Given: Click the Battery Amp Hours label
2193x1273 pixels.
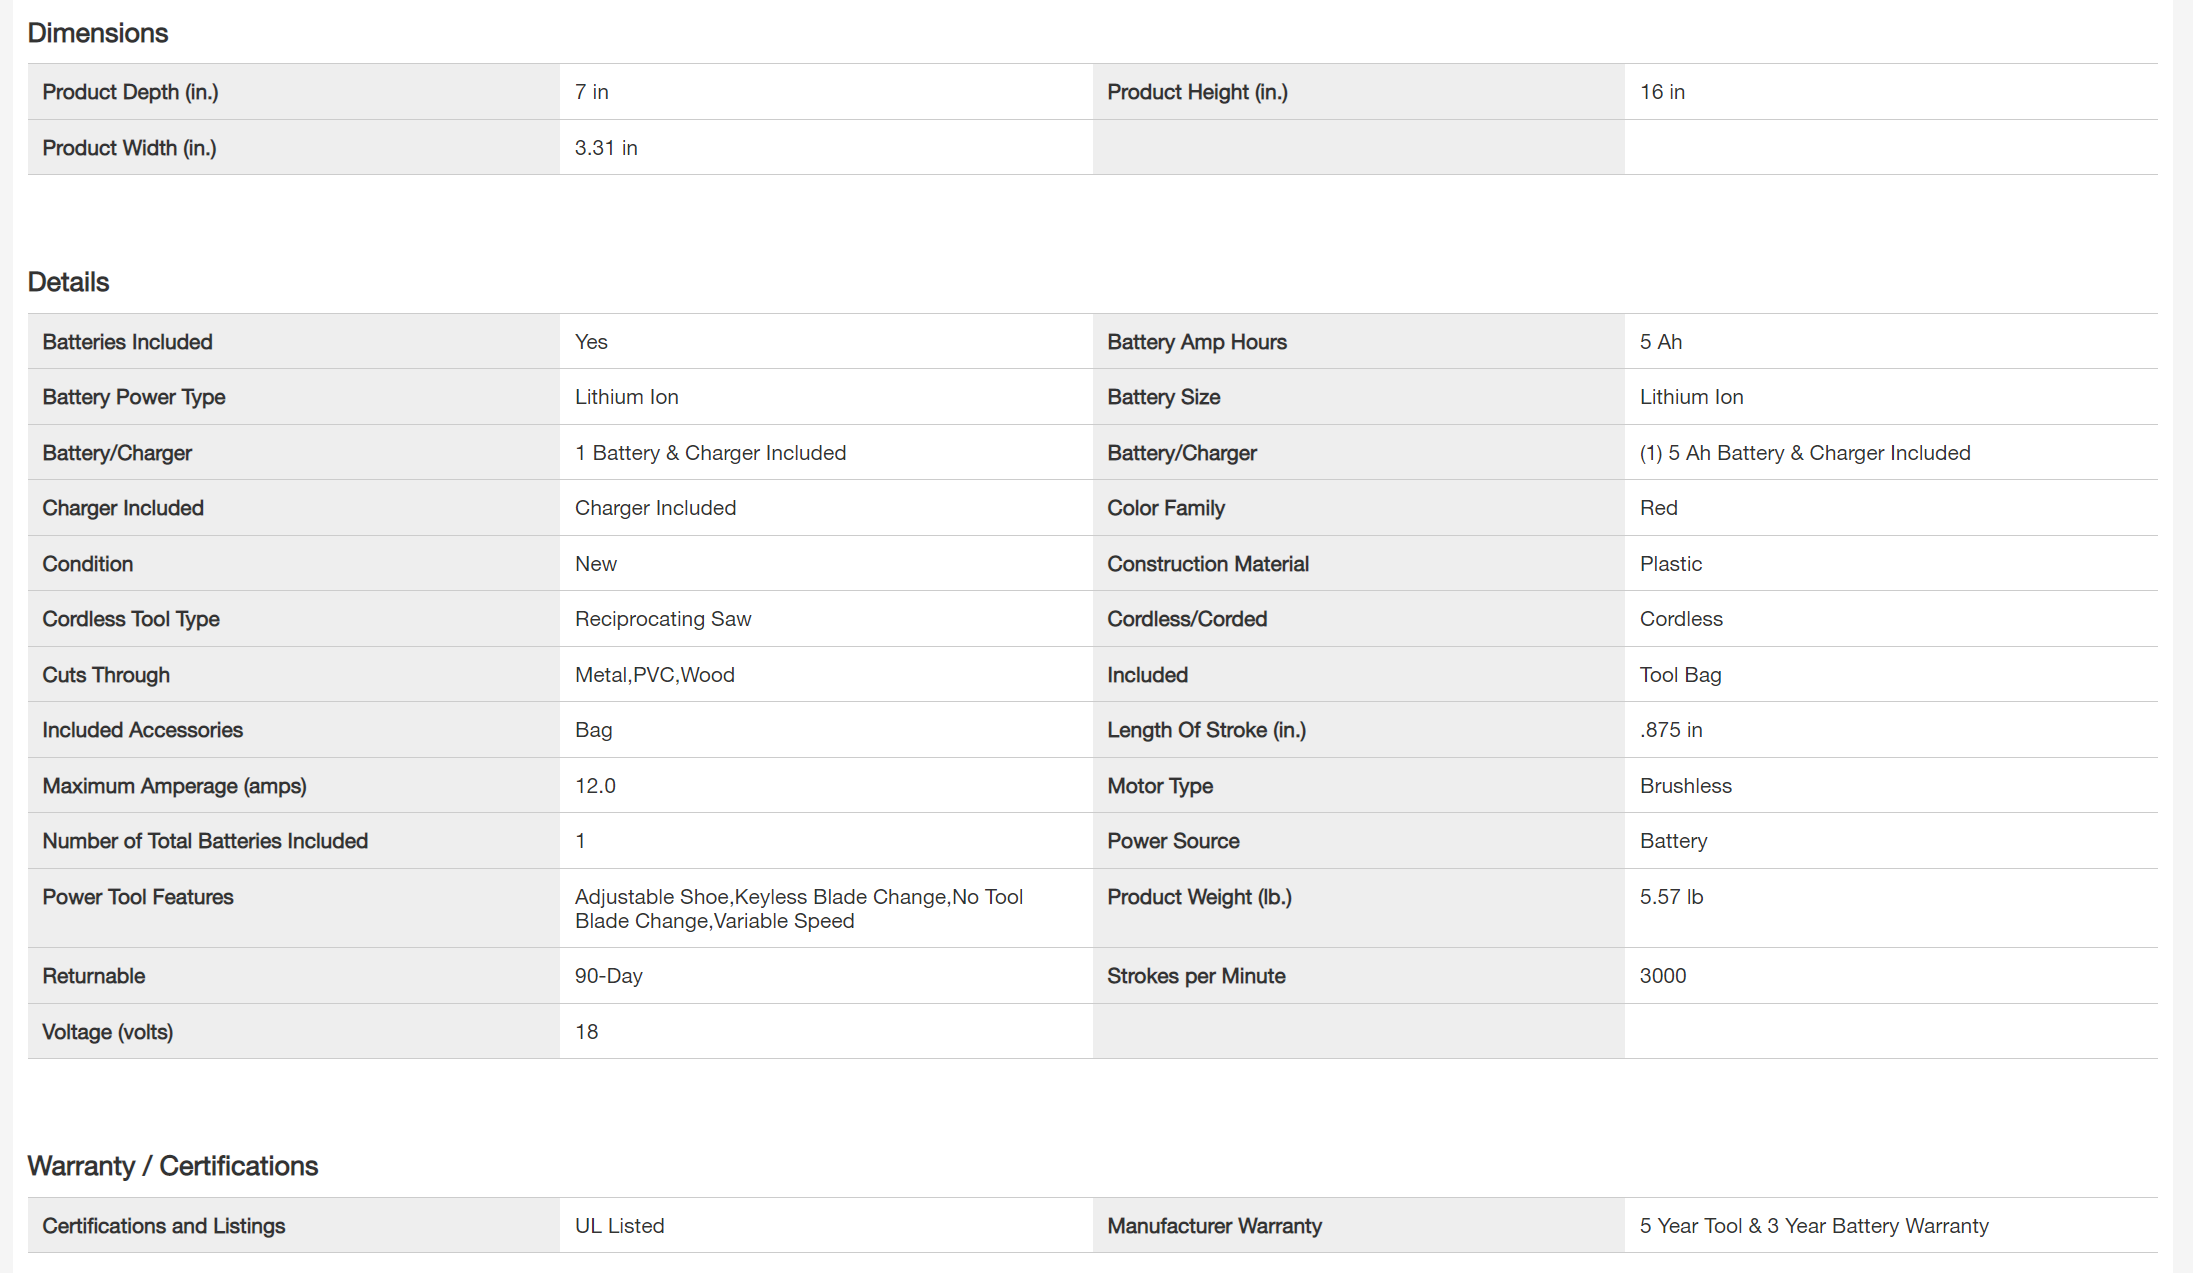Looking at the screenshot, I should pos(1196,342).
